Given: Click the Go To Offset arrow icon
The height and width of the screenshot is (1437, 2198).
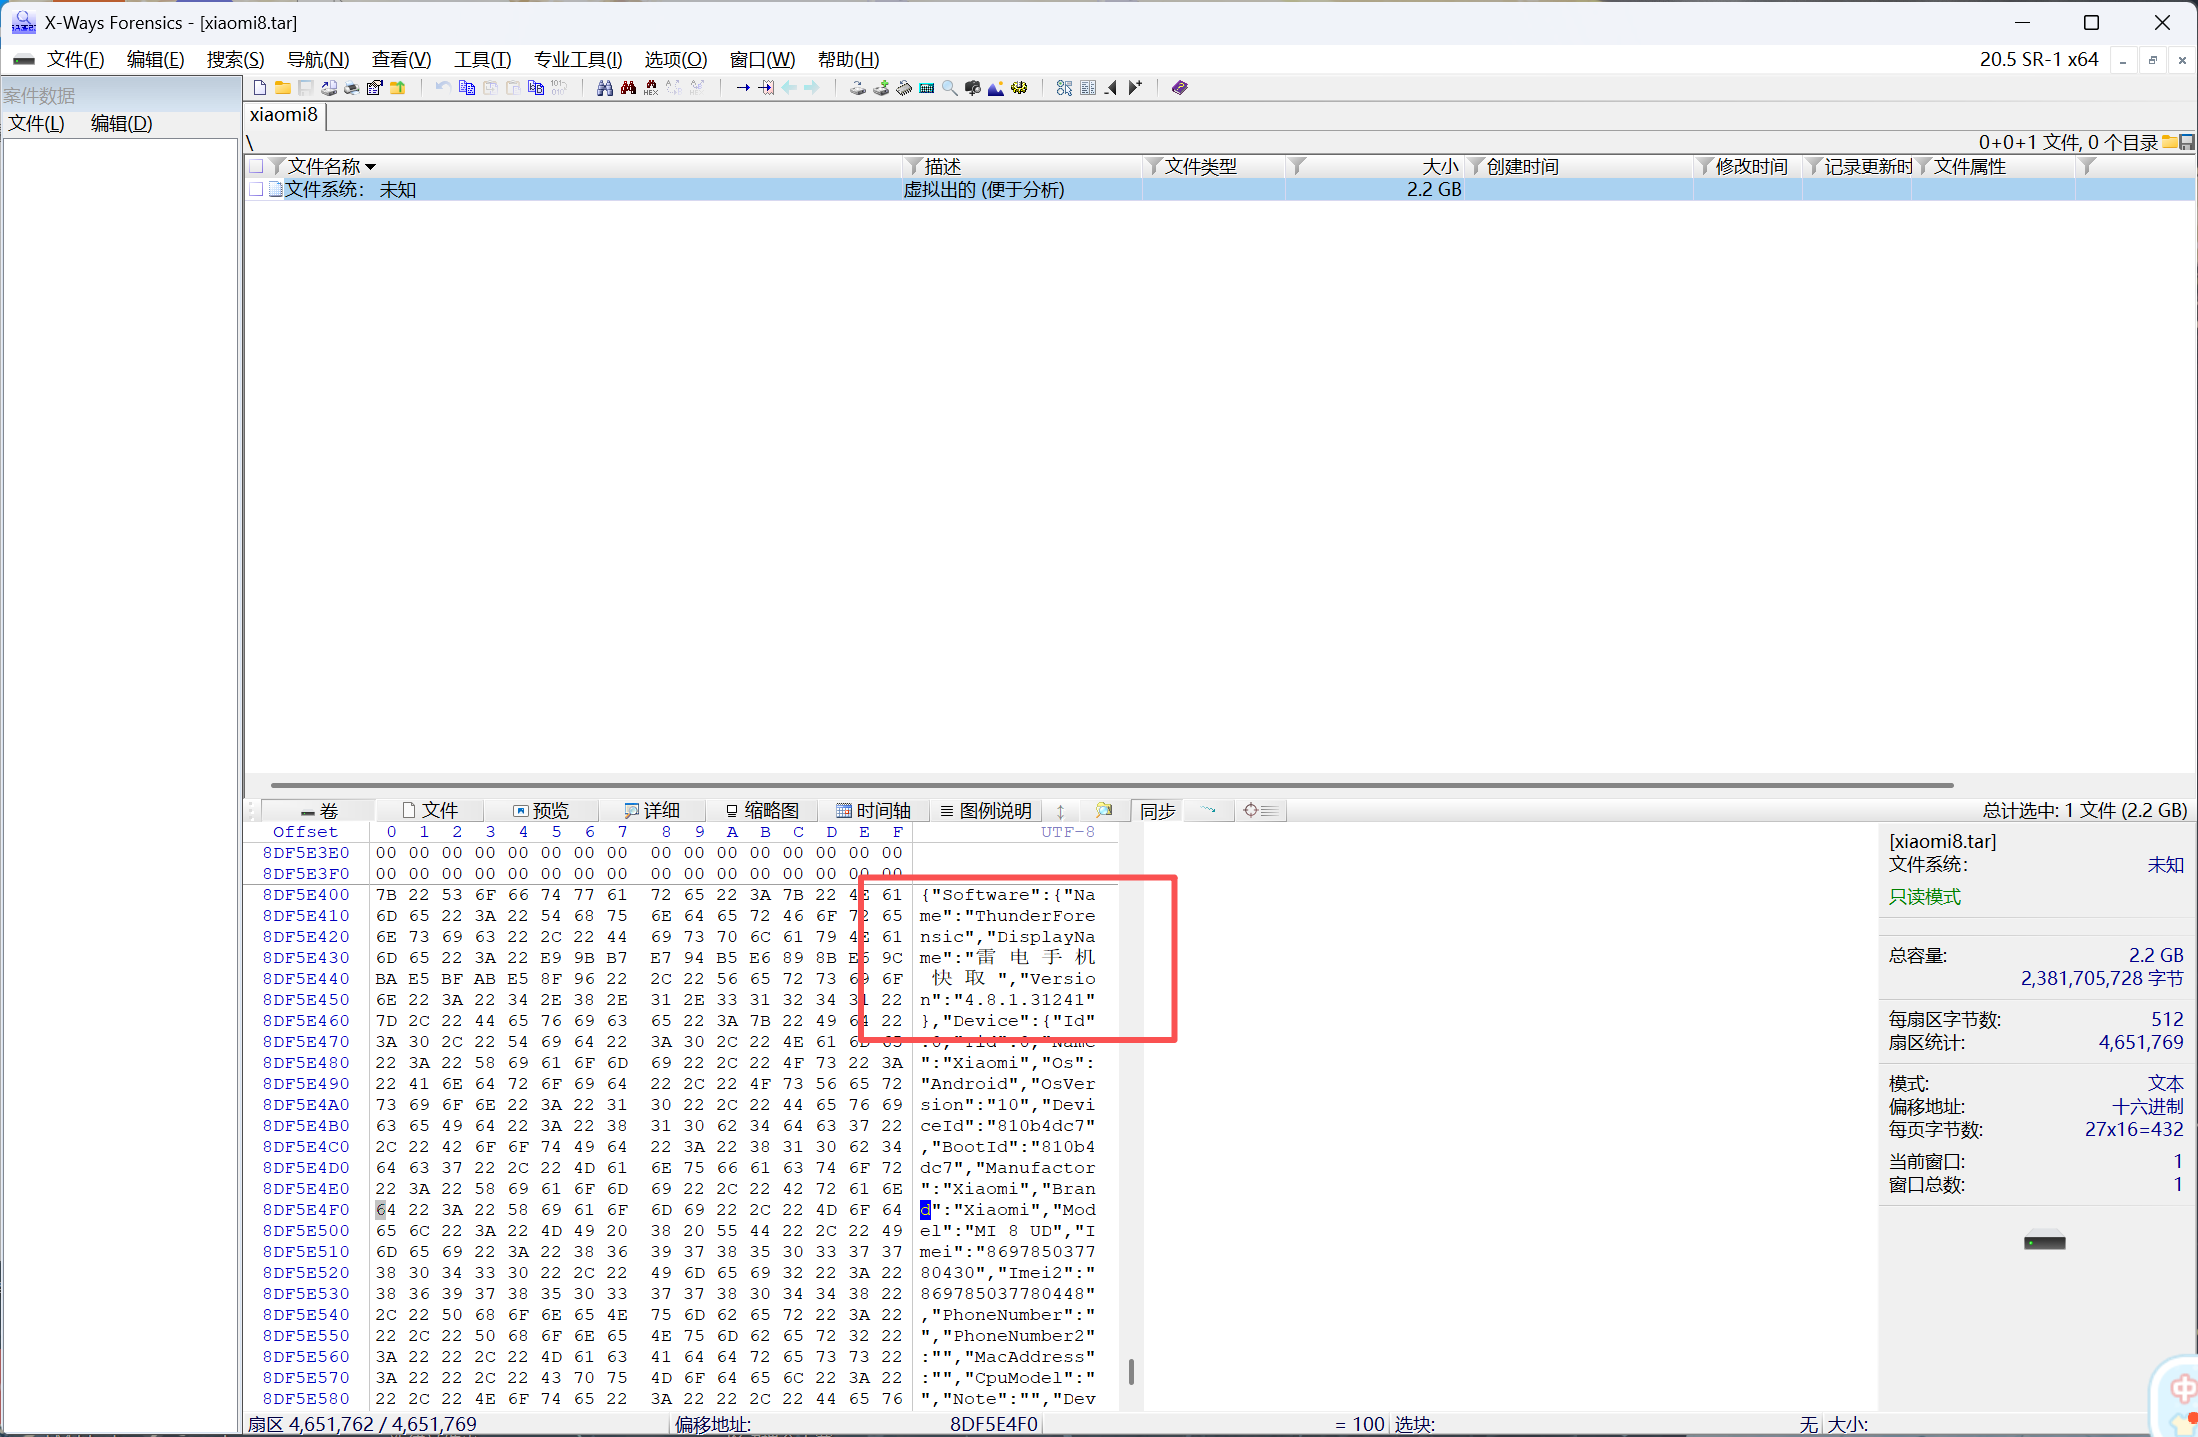Looking at the screenshot, I should click(x=743, y=88).
